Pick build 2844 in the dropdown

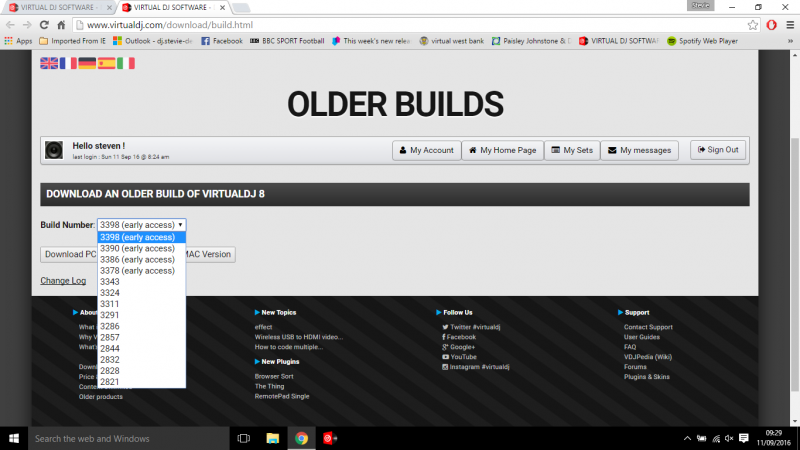142,348
